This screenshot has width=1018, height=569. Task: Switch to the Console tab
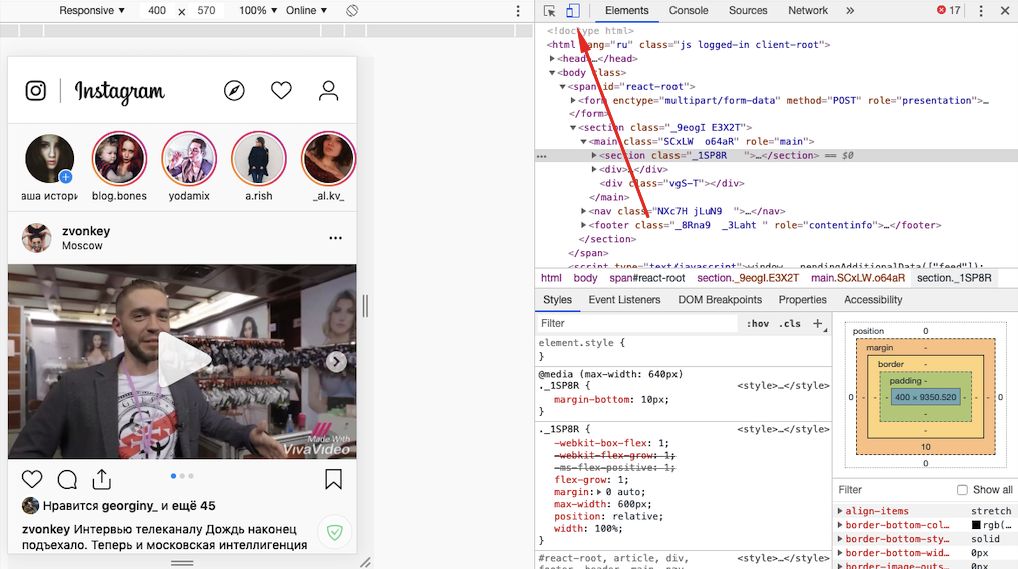tap(688, 10)
